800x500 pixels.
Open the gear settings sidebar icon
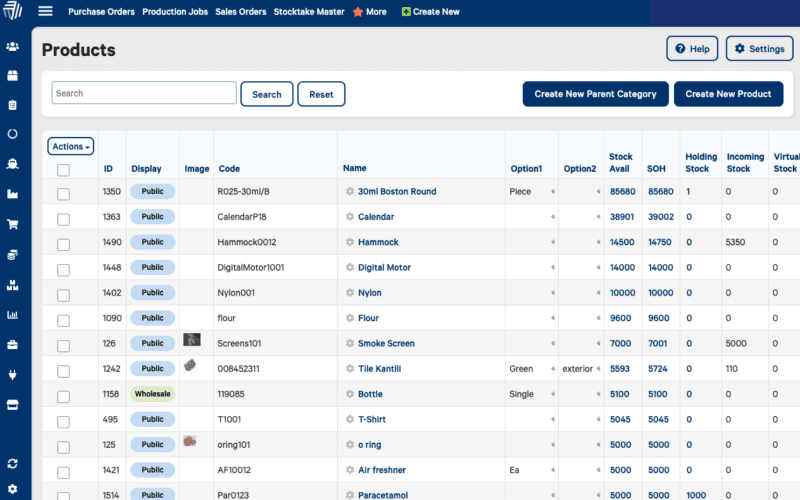tap(12, 489)
